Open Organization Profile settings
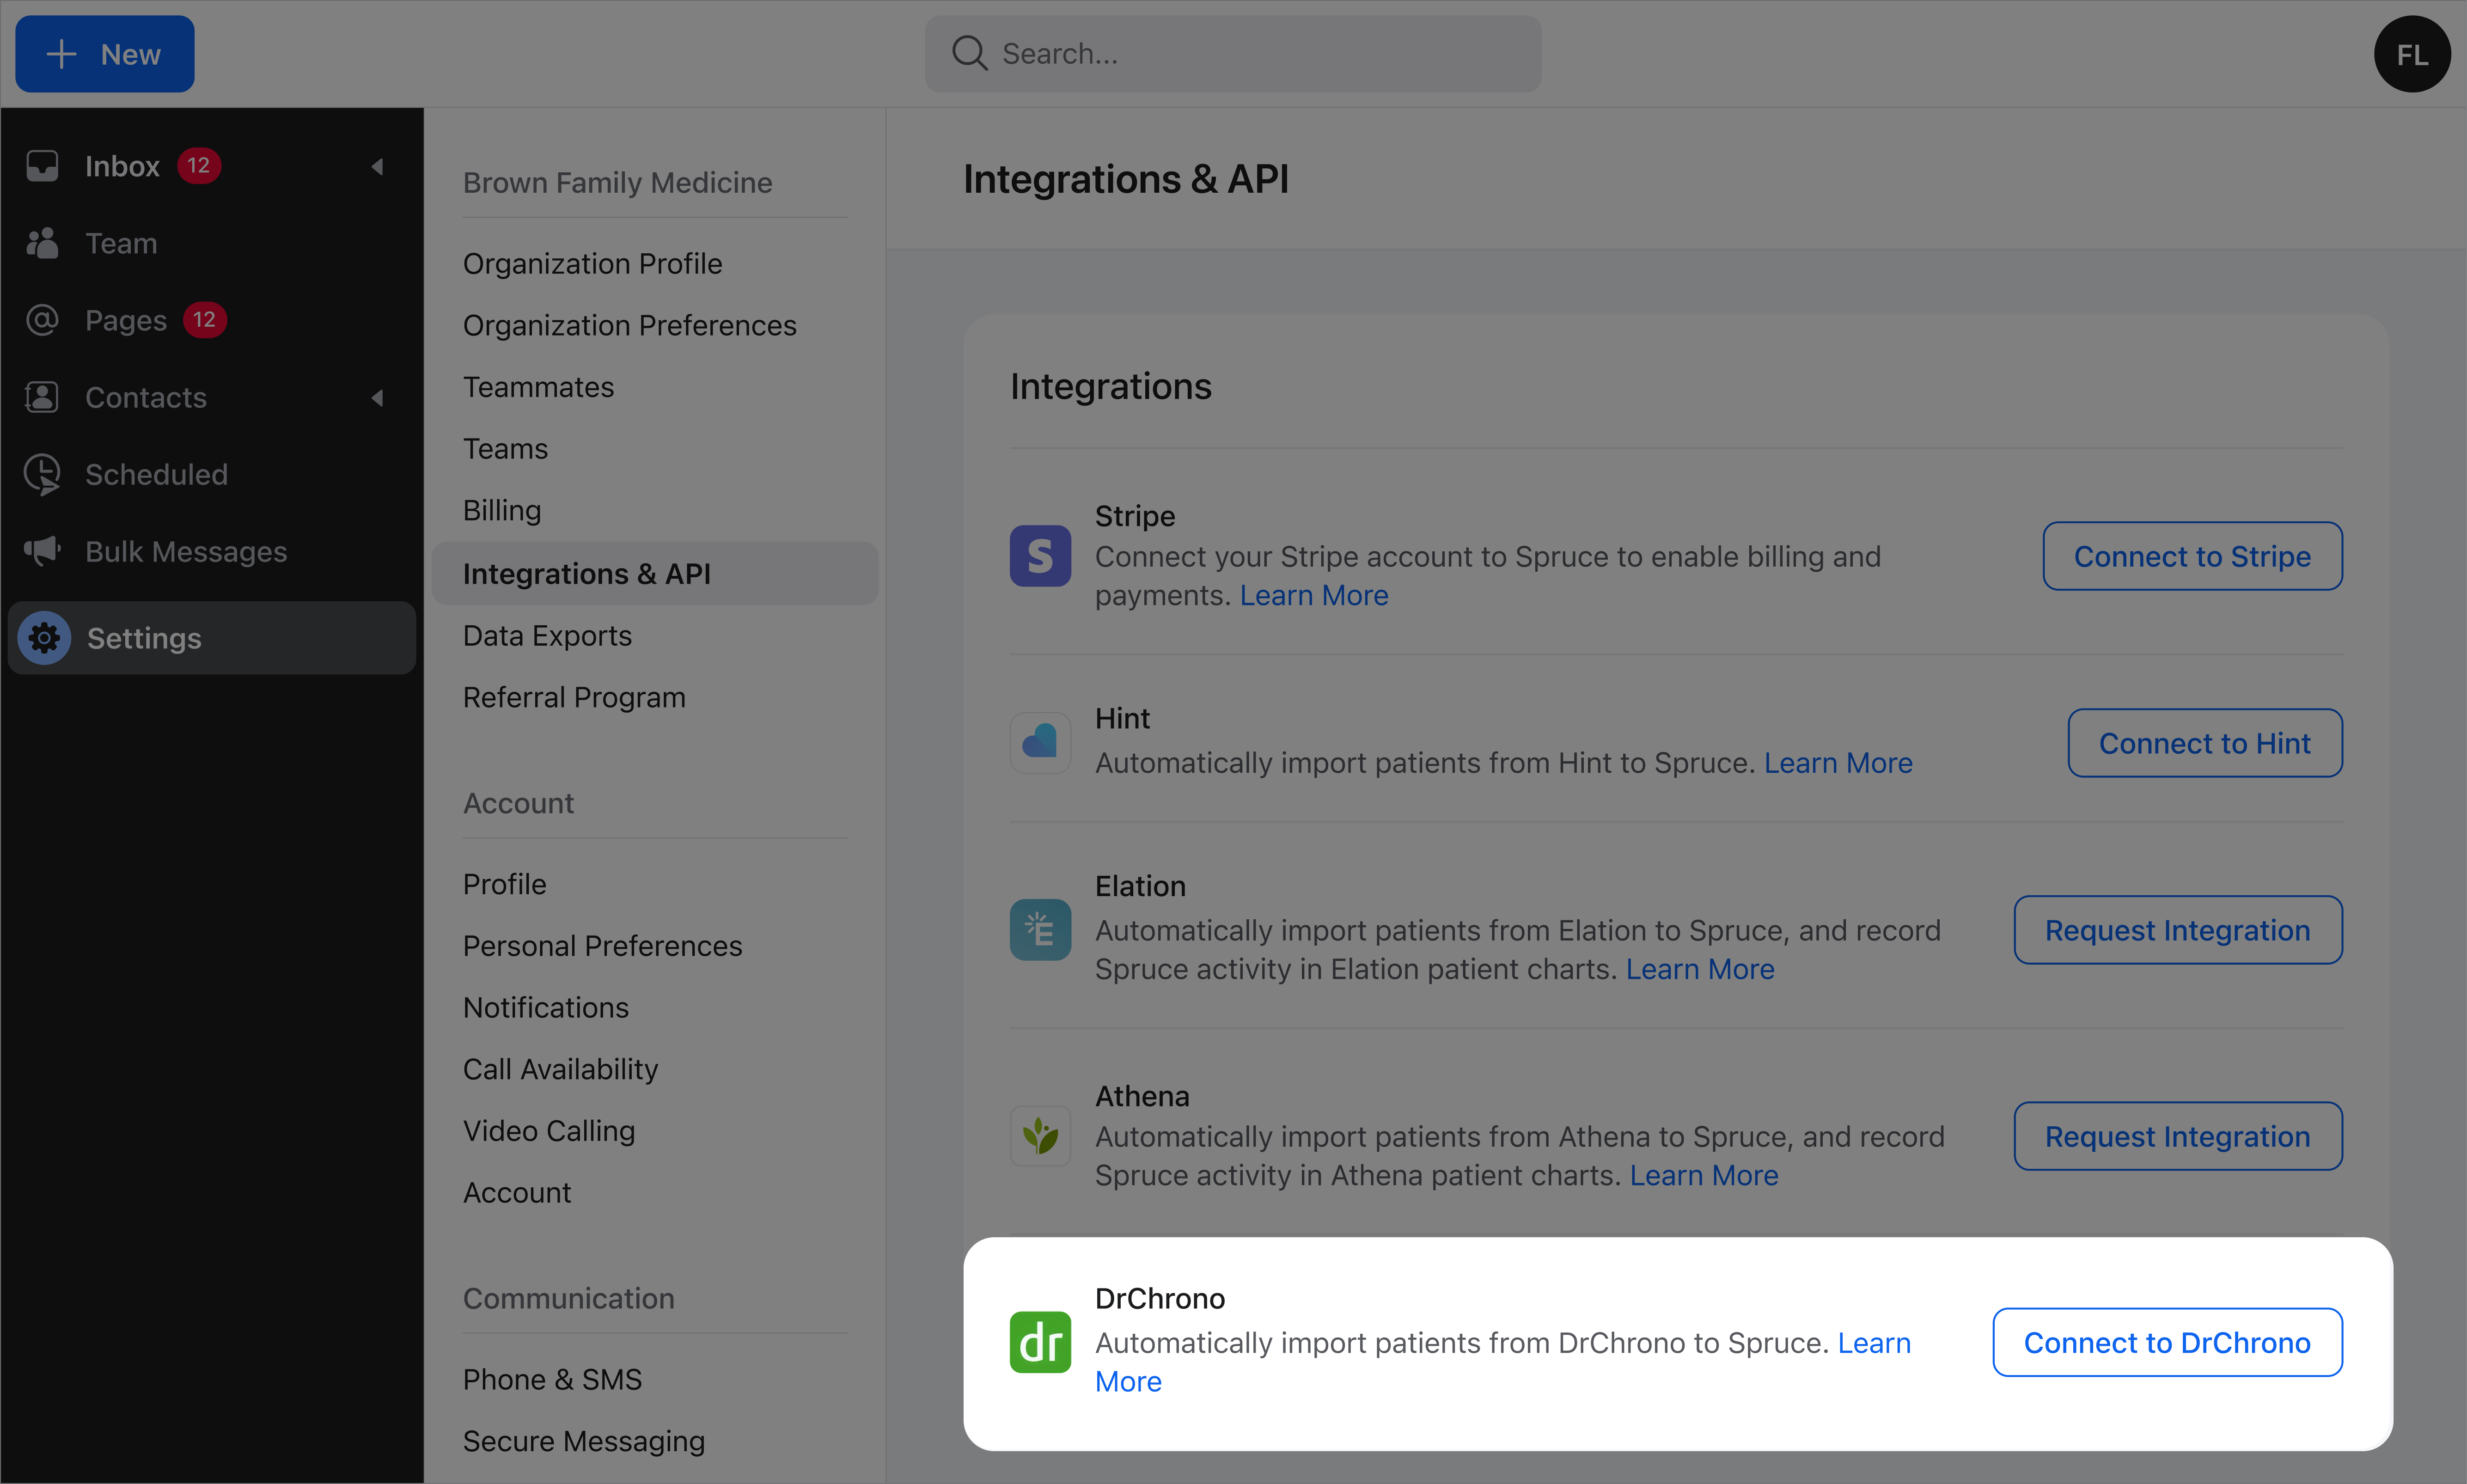 pyautogui.click(x=592, y=264)
